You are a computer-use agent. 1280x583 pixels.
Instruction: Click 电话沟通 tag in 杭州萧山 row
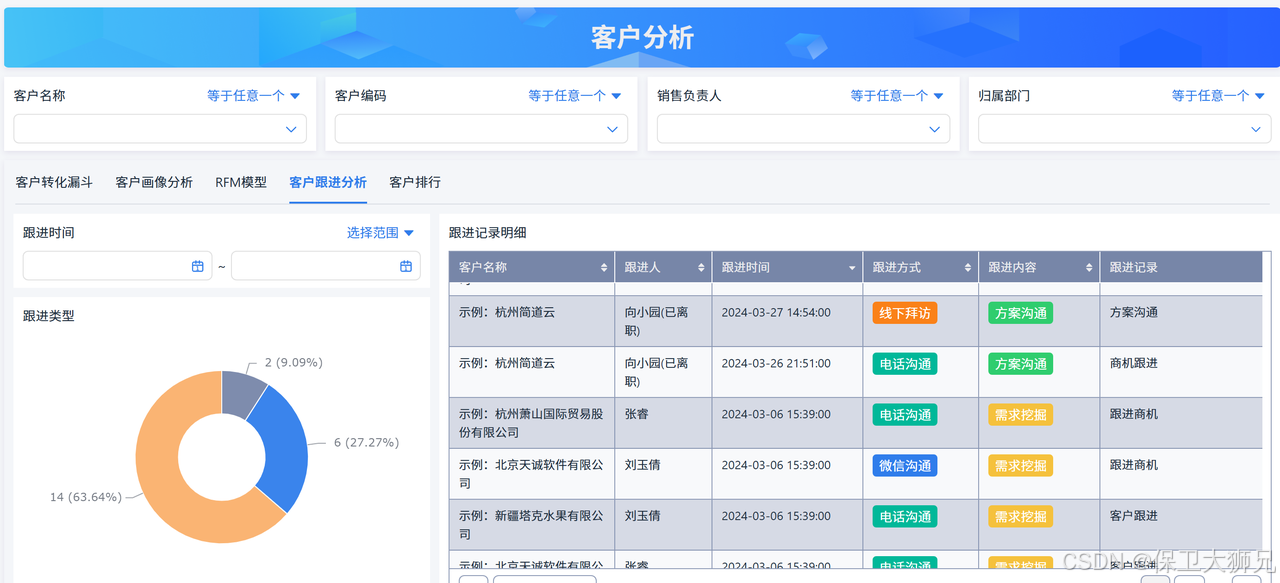(905, 415)
